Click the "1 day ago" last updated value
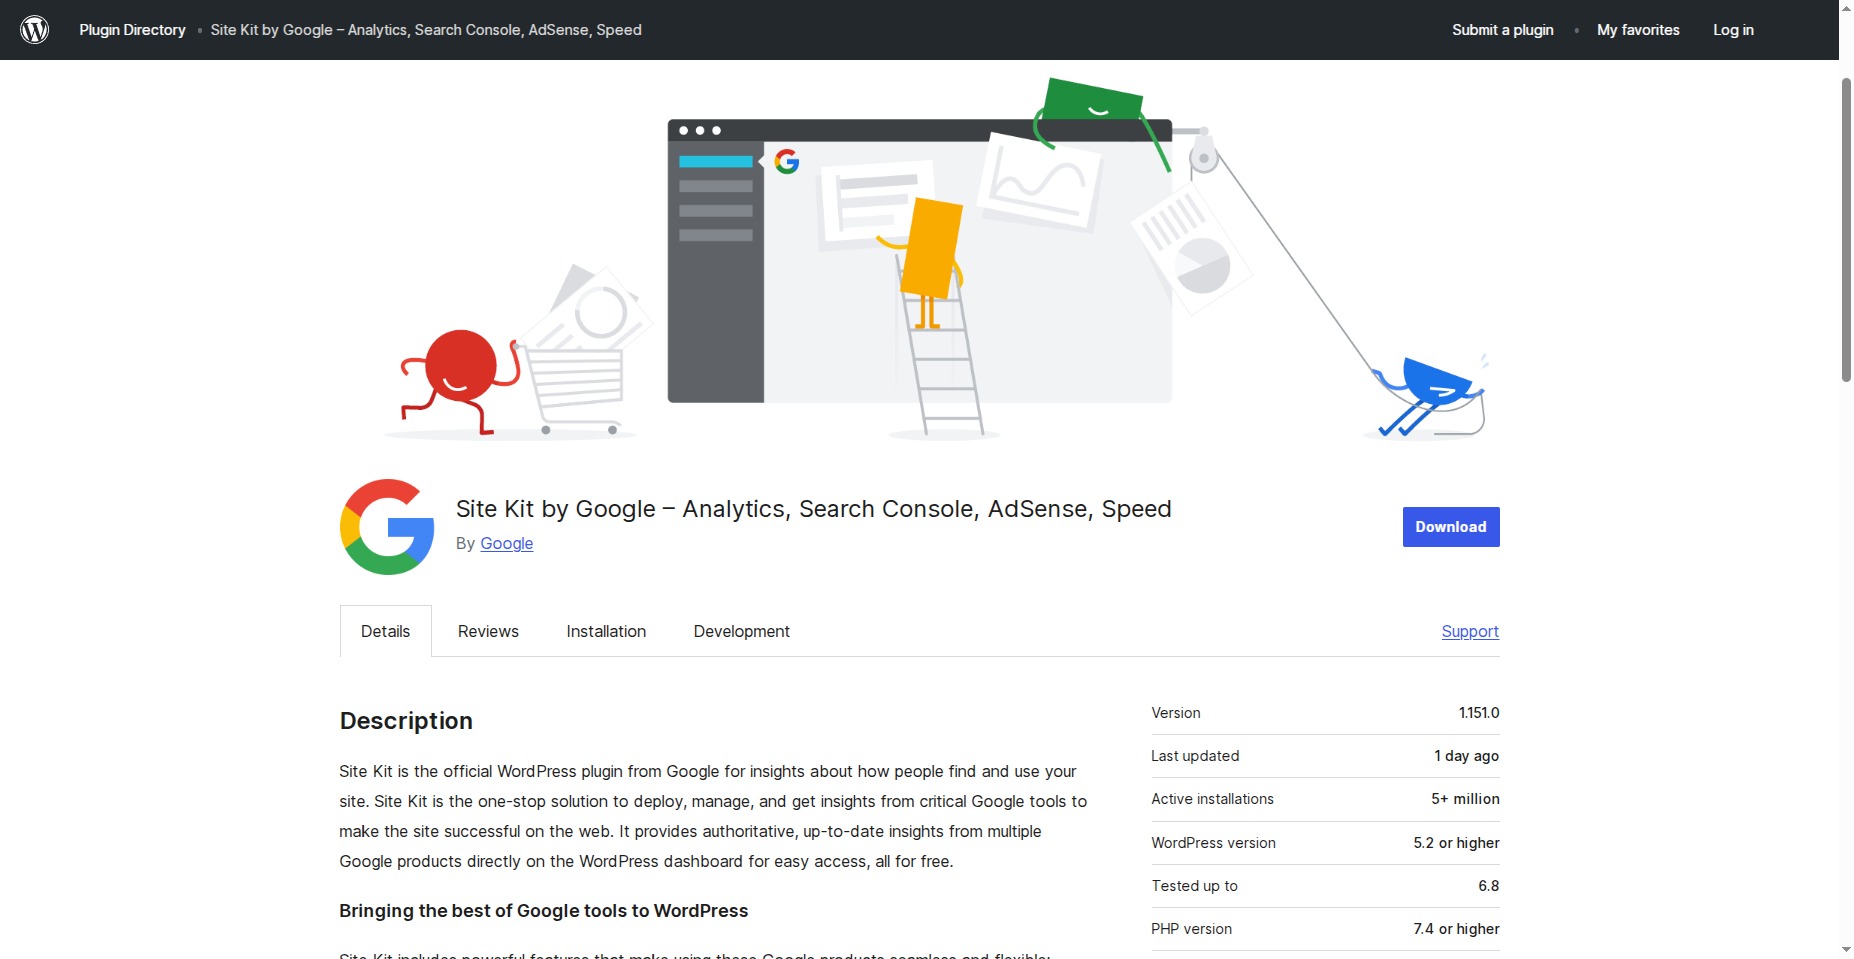Screen dimensions: 1854x959 (1467, 756)
